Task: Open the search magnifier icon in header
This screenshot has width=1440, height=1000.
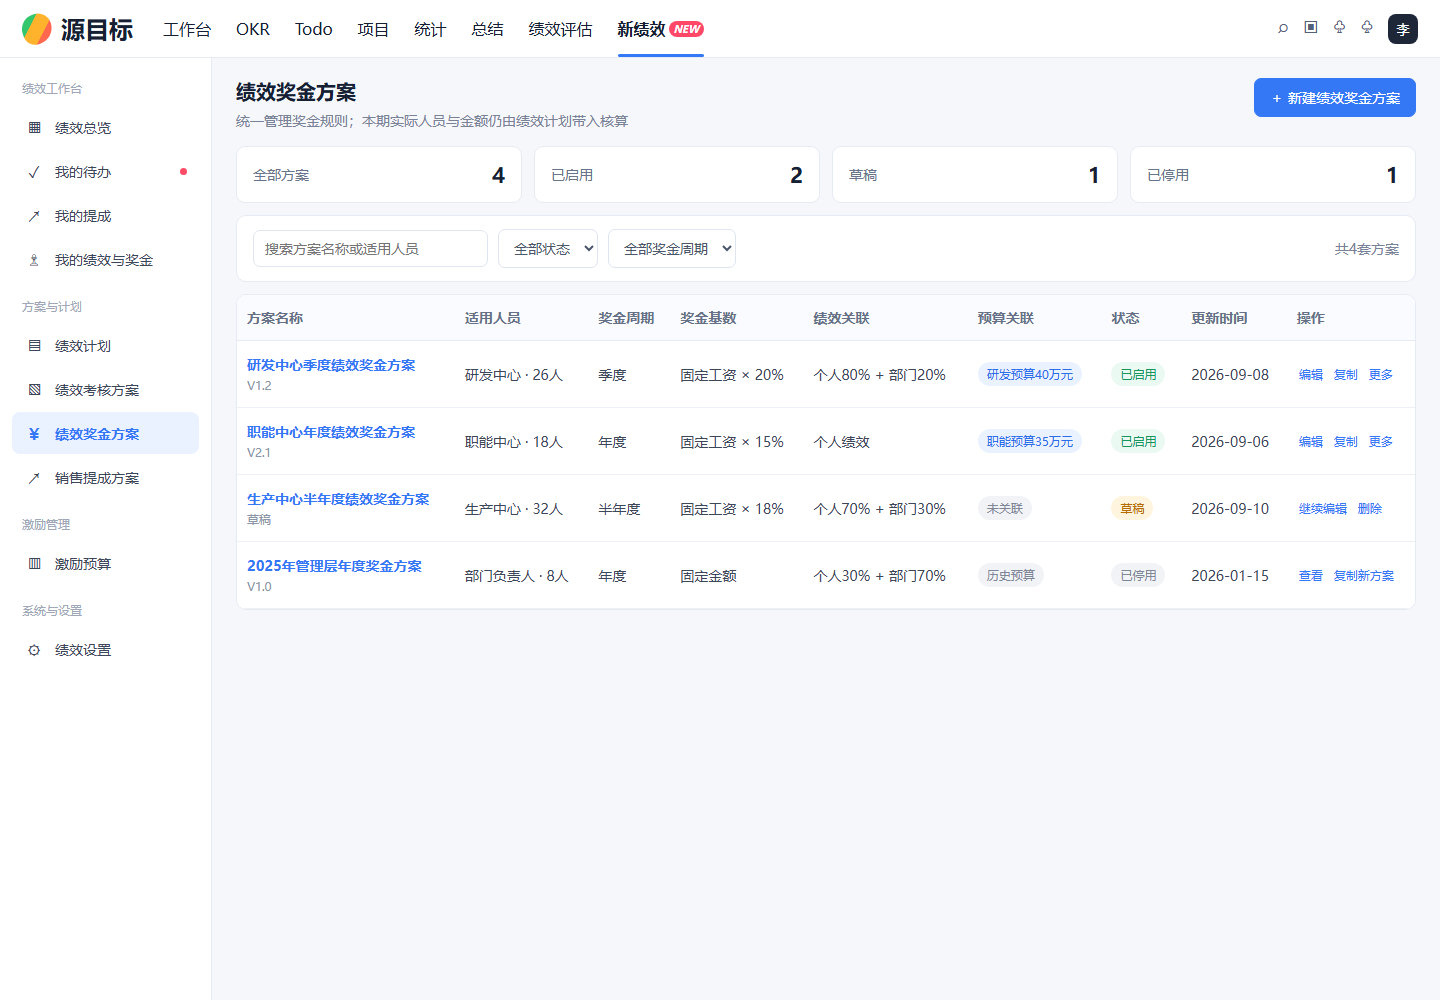Action: click(1283, 28)
